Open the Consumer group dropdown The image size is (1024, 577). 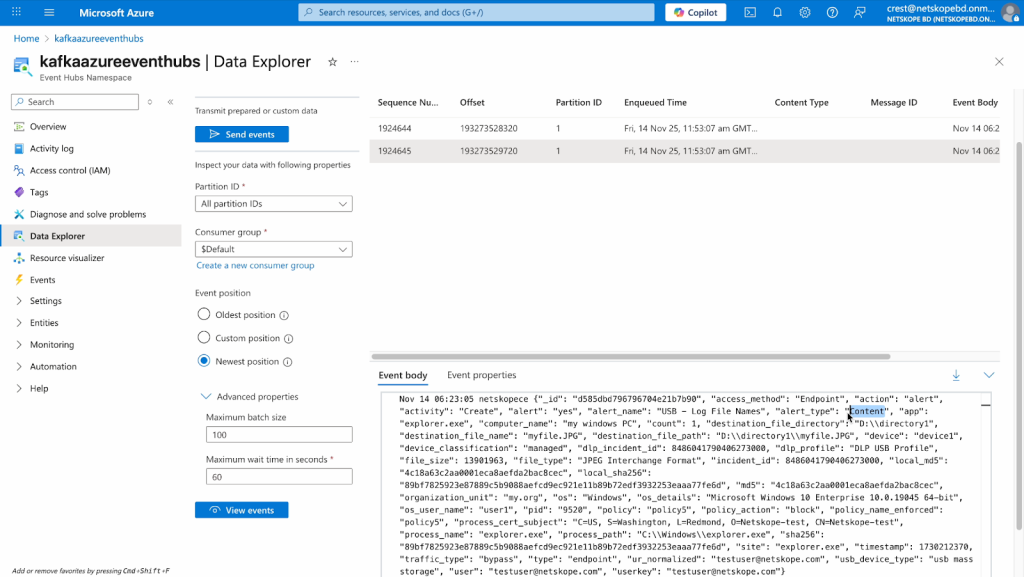point(274,249)
